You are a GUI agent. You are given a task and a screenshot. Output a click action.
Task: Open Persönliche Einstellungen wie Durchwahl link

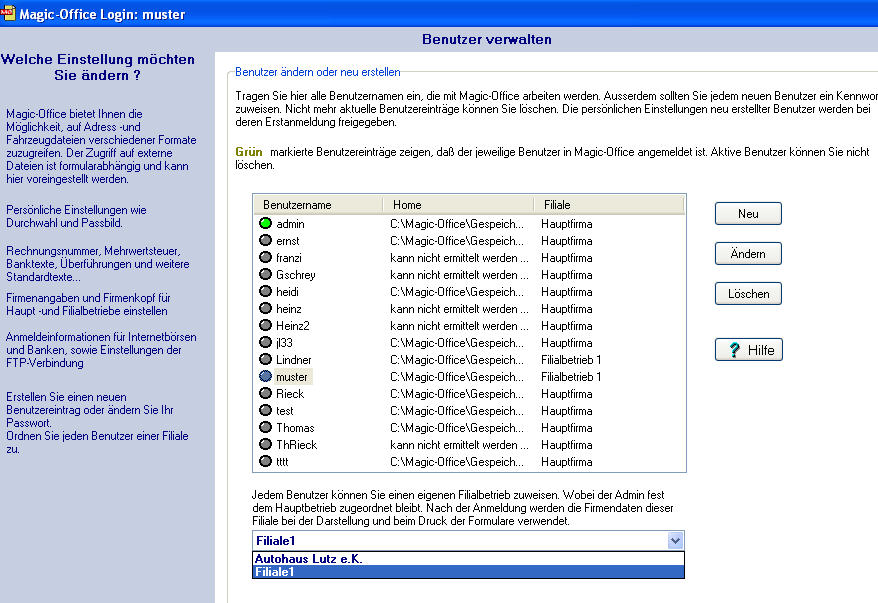[76, 216]
